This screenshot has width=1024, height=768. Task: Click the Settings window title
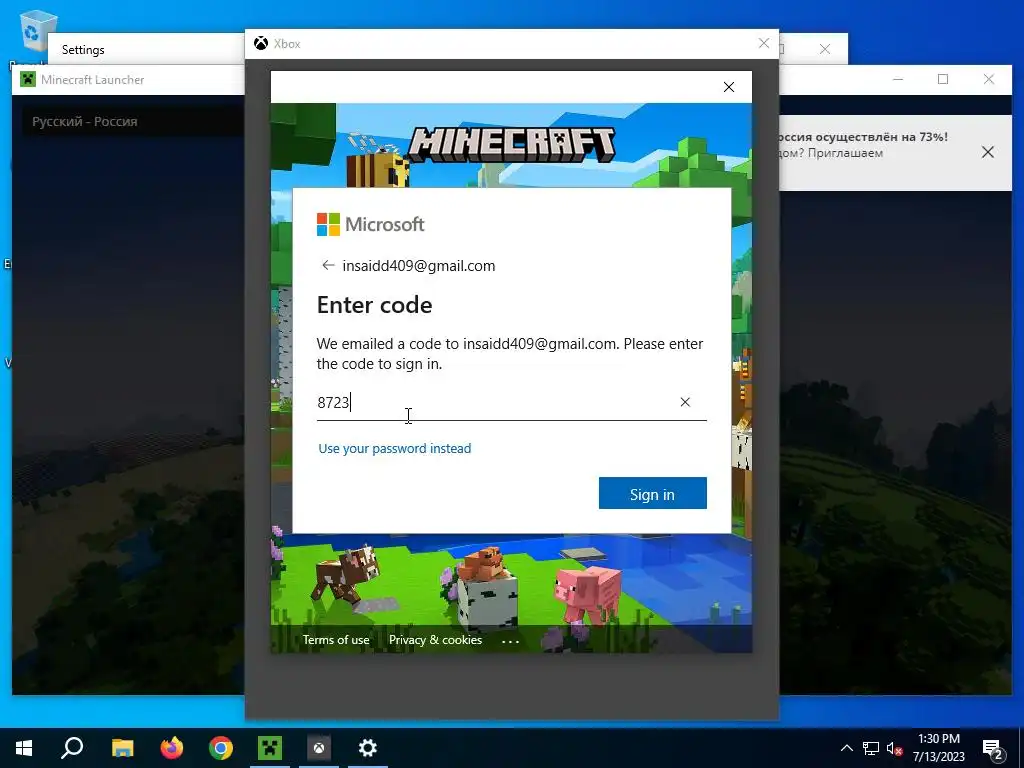(x=83, y=50)
